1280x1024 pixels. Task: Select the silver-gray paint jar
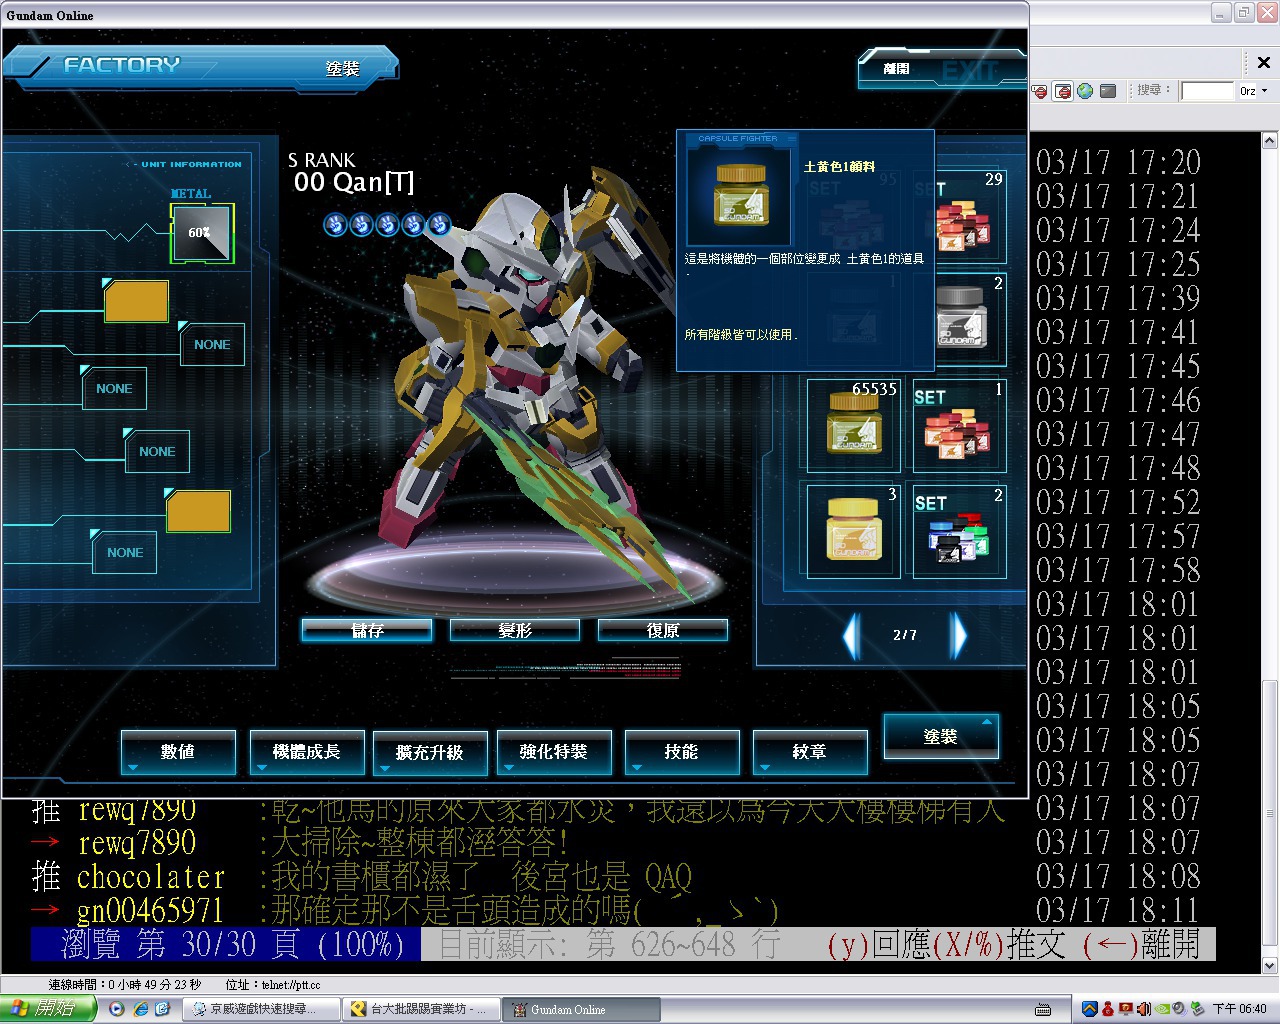pyautogui.click(x=960, y=320)
